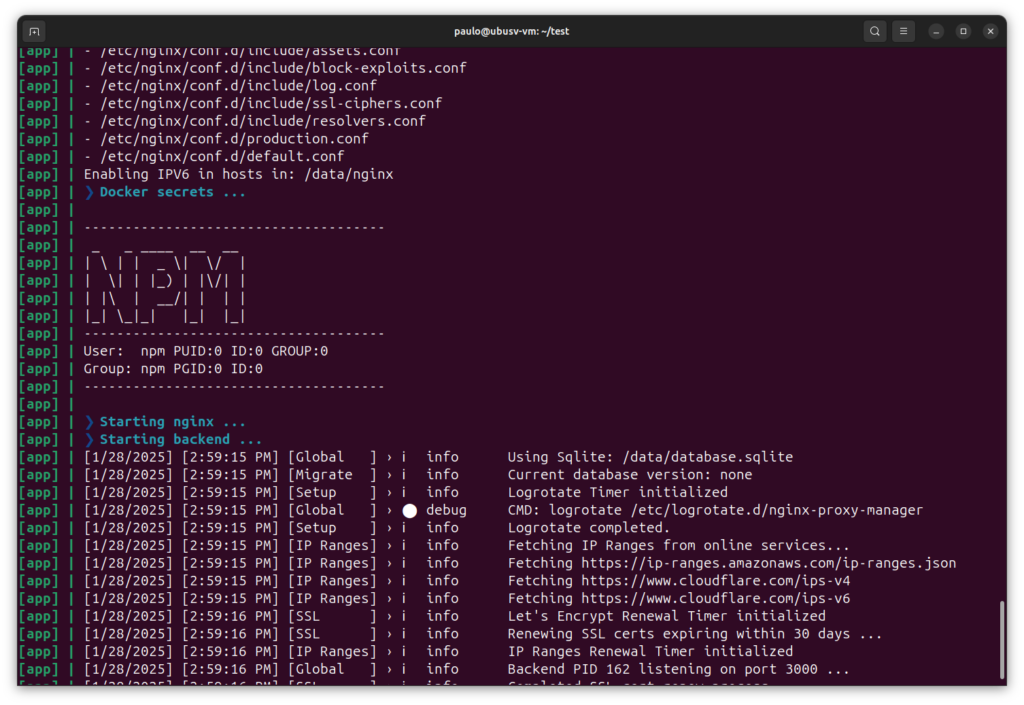Maximize the terminal window
Image resolution: width=1024 pixels, height=705 pixels.
pyautogui.click(x=963, y=31)
